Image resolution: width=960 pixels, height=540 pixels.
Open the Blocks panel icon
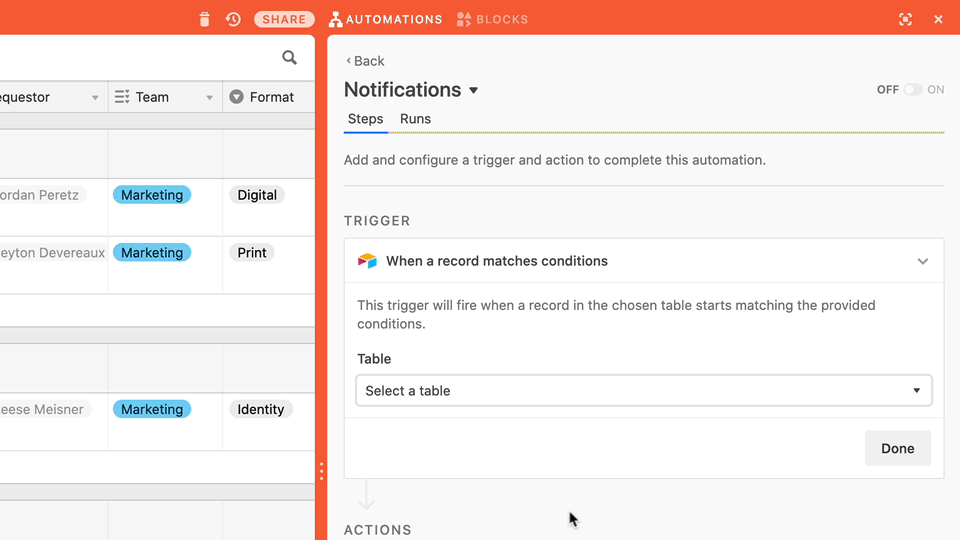pos(463,19)
